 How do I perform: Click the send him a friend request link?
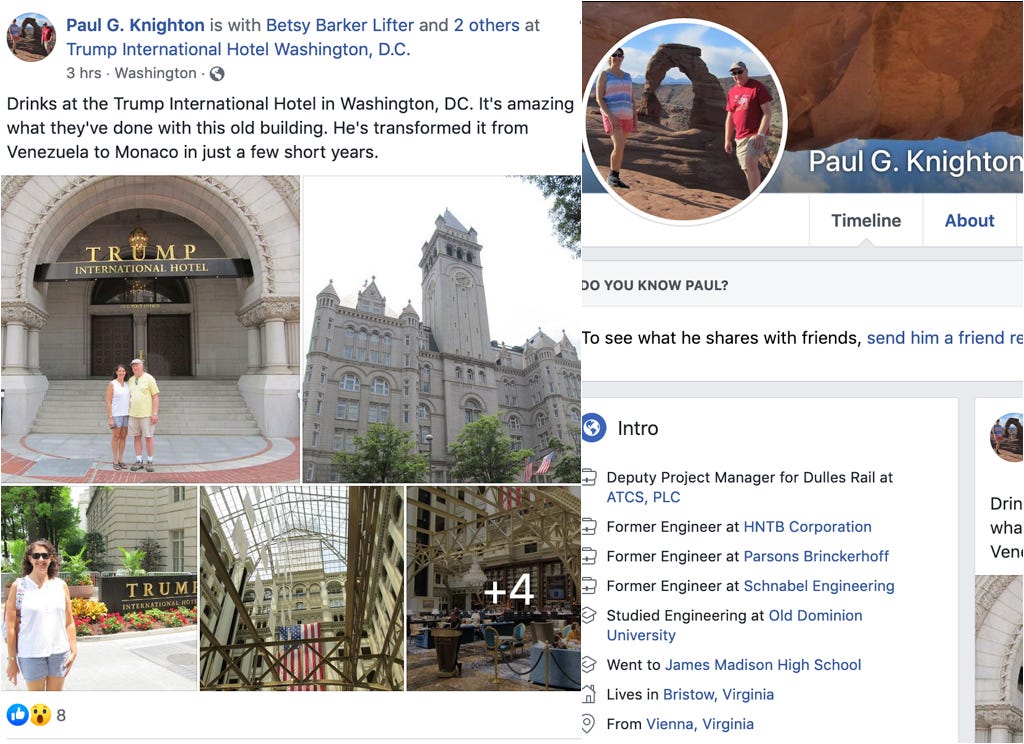click(x=944, y=338)
